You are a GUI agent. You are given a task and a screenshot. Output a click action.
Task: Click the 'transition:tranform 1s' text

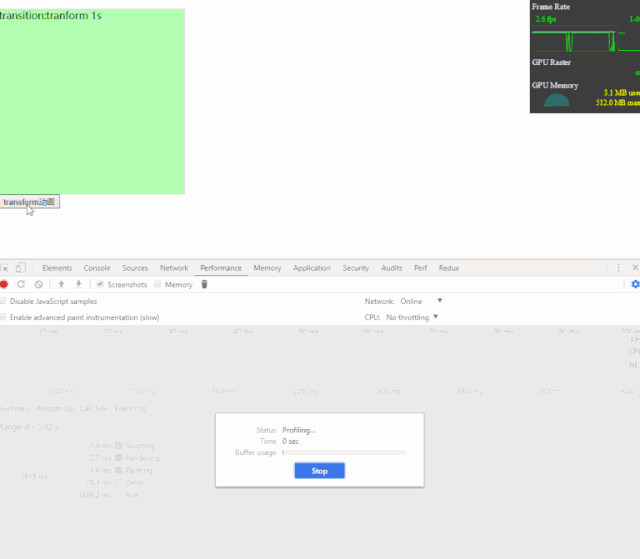tap(51, 16)
